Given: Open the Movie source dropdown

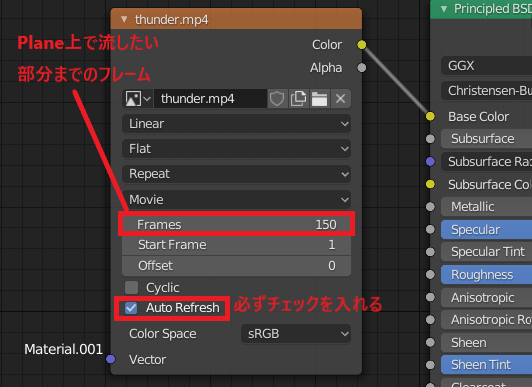Looking at the screenshot, I should point(236,199).
